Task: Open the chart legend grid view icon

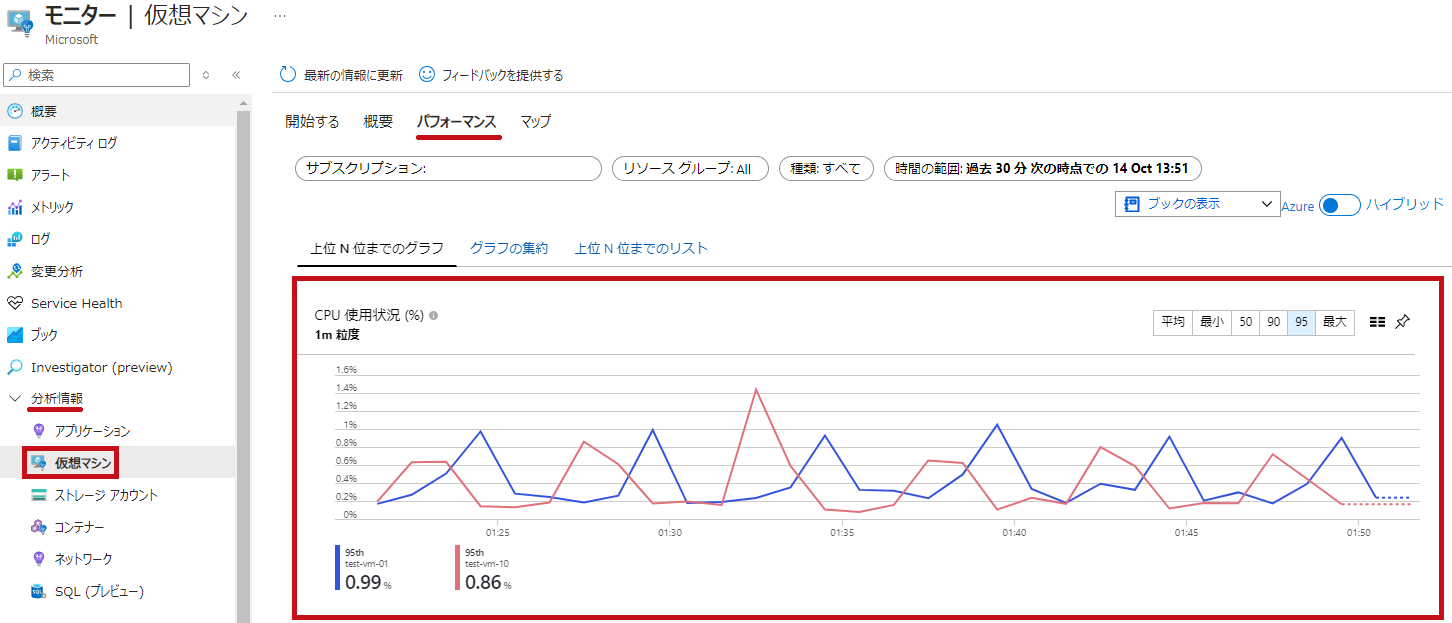Action: pyautogui.click(x=1377, y=322)
